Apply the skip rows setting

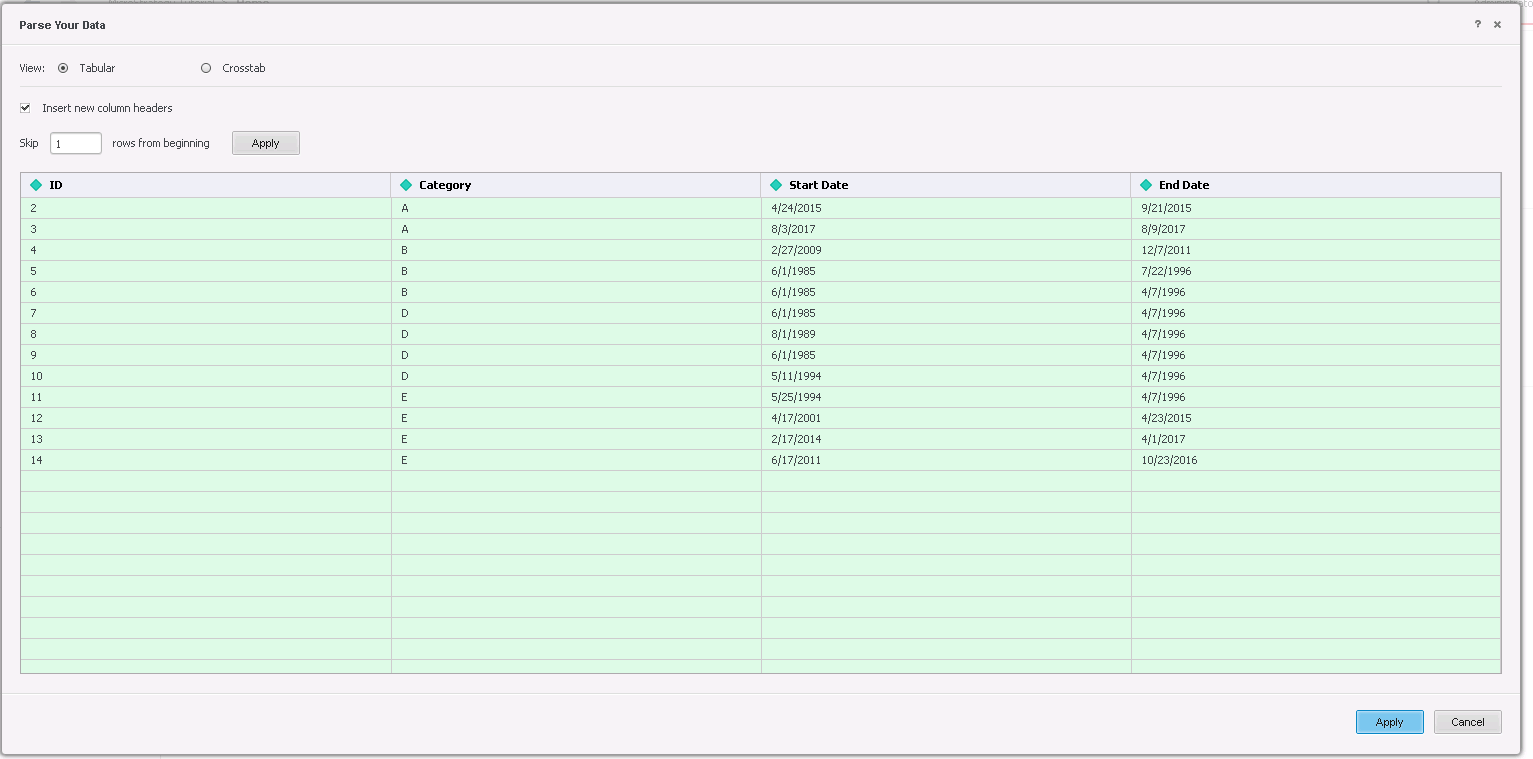click(265, 142)
